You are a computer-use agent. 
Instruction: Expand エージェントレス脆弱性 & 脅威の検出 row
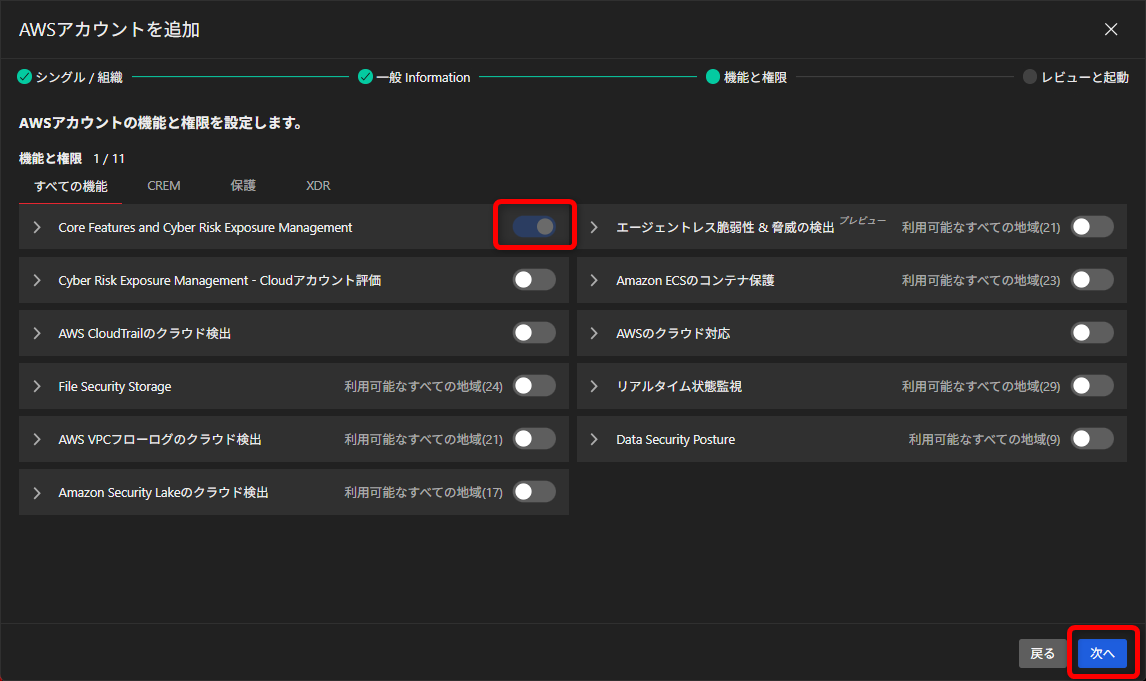[x=594, y=227]
